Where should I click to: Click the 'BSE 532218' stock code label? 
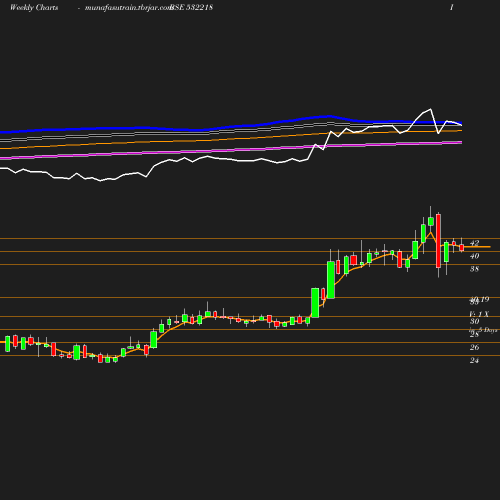[192, 8]
